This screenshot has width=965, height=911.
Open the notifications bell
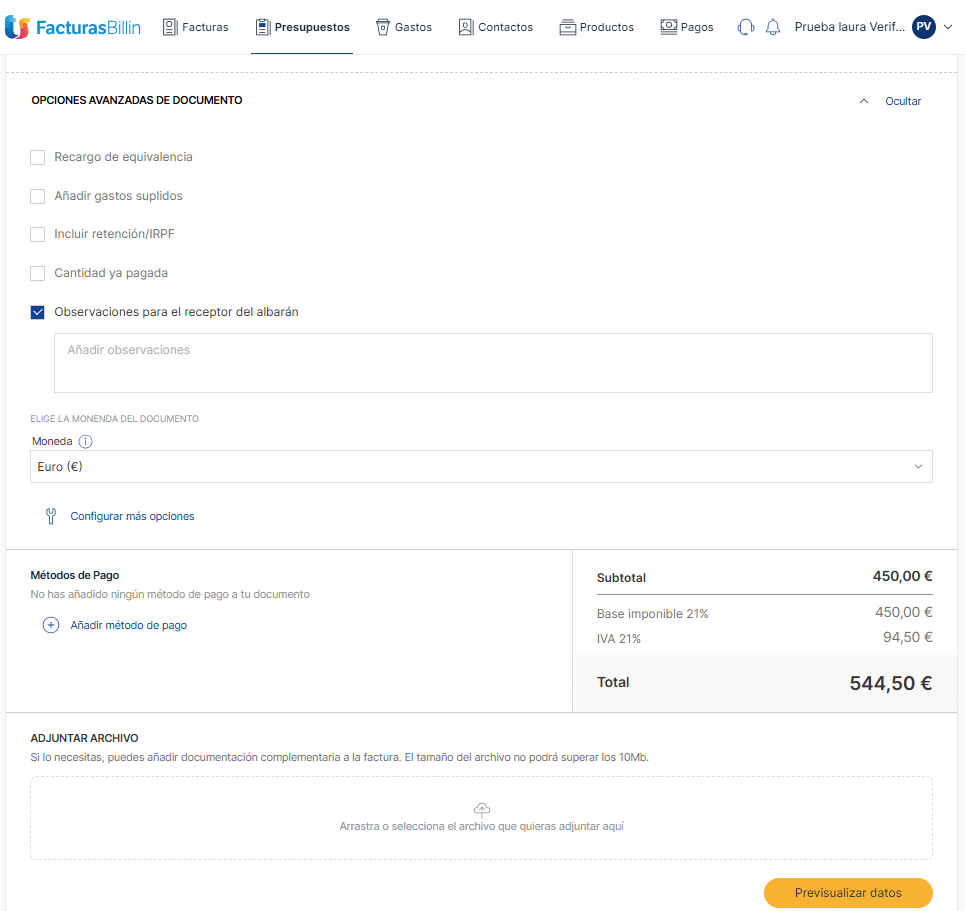click(773, 27)
